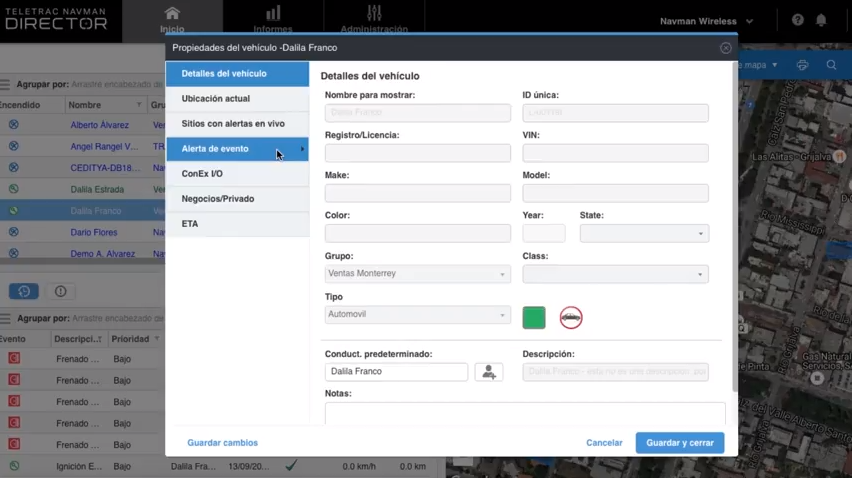Click the map search magnifier icon

point(831,65)
